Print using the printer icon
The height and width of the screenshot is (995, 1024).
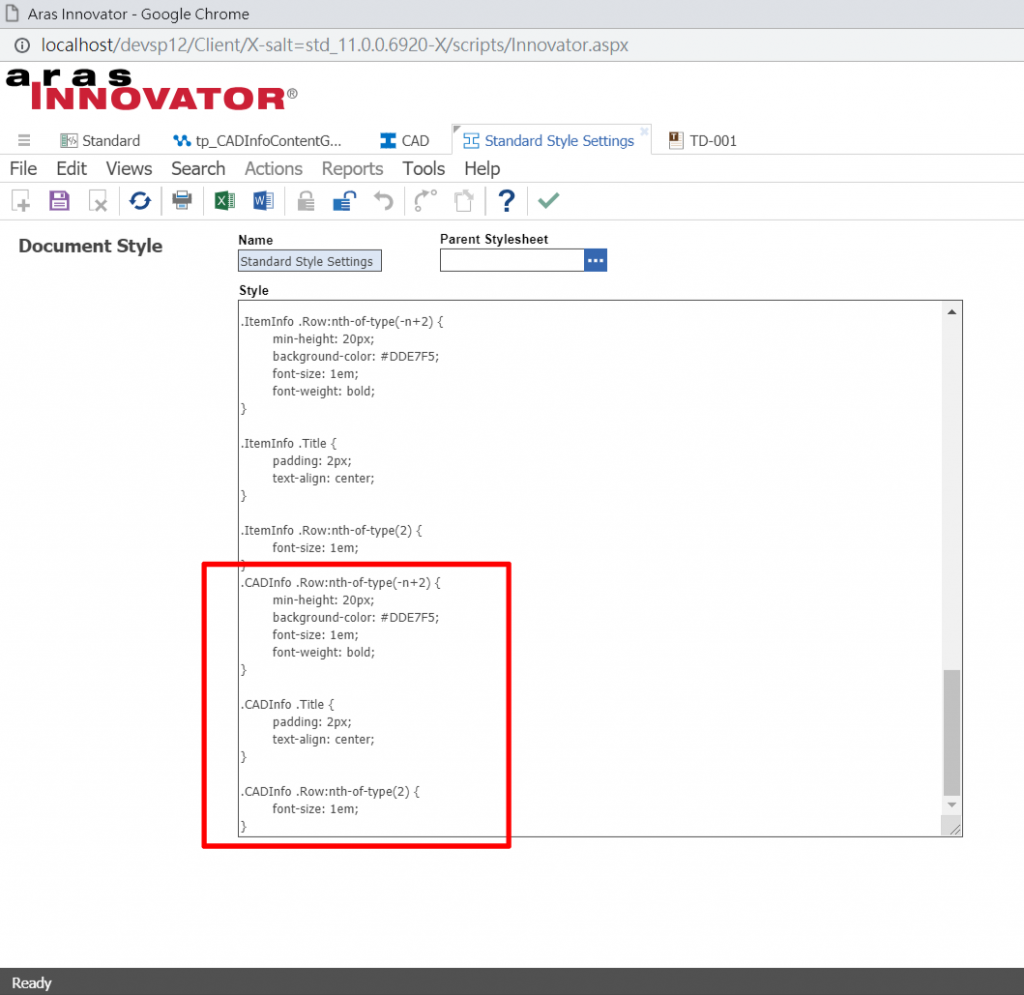[x=182, y=200]
